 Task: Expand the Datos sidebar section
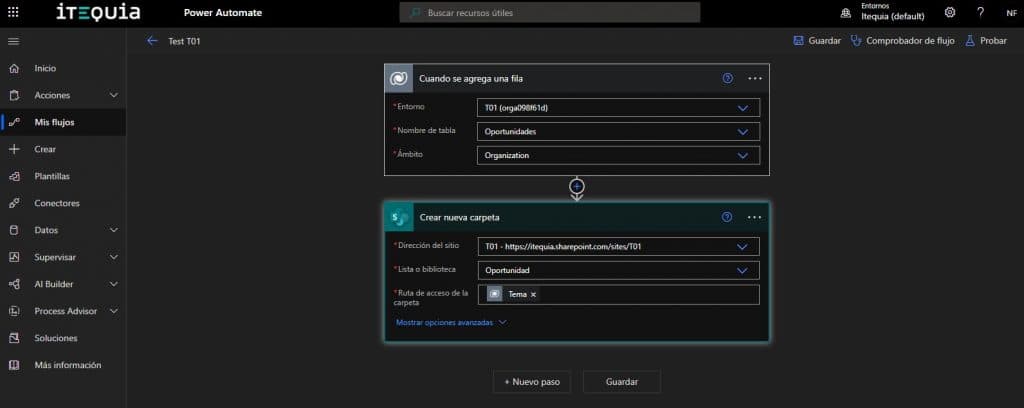click(114, 230)
